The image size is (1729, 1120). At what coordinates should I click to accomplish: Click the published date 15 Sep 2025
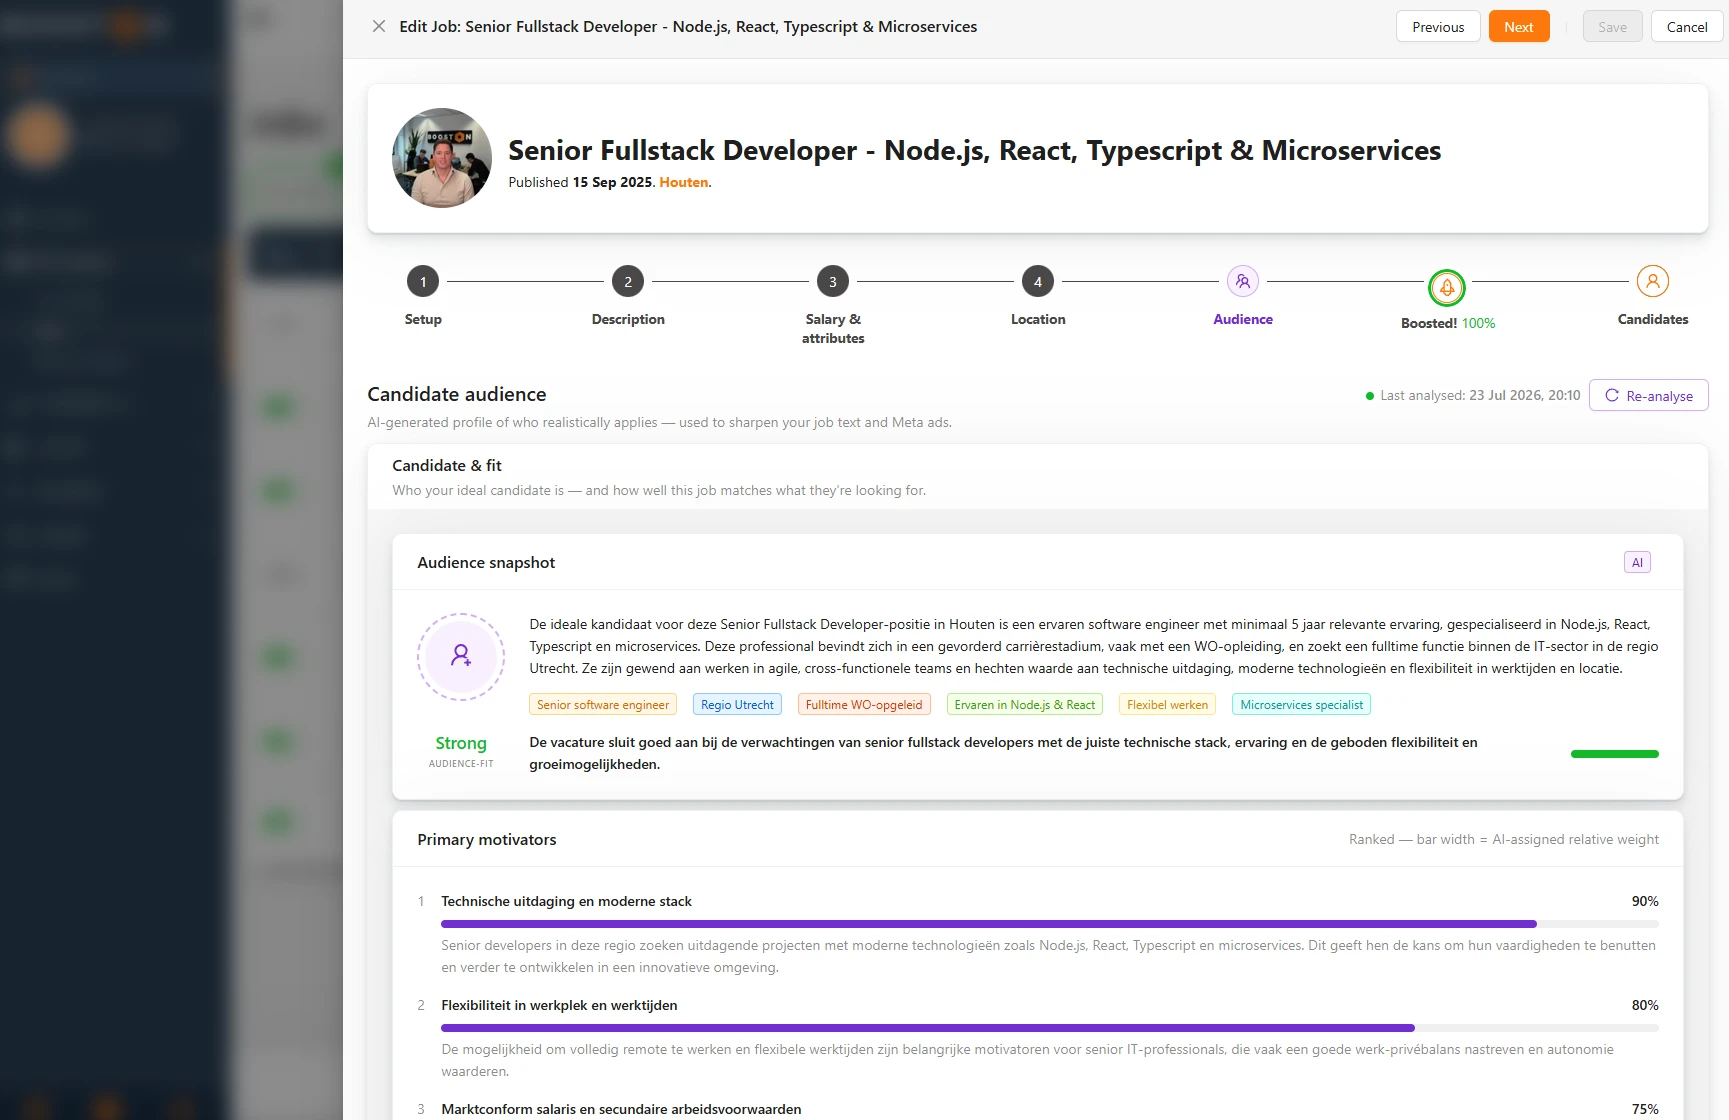[612, 182]
